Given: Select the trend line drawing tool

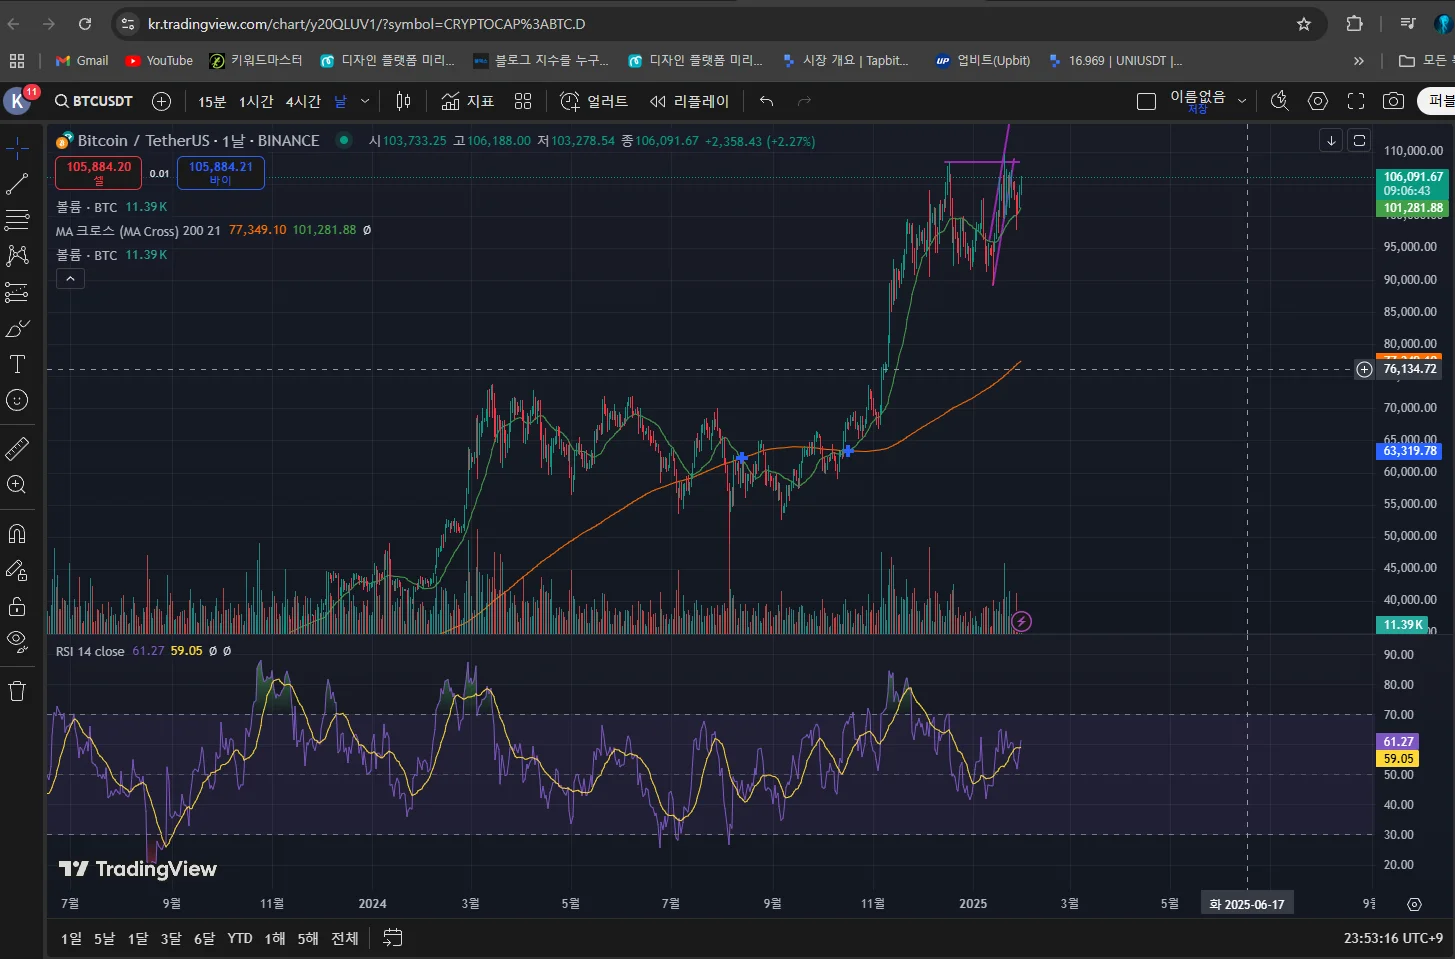Looking at the screenshot, I should pyautogui.click(x=17, y=184).
